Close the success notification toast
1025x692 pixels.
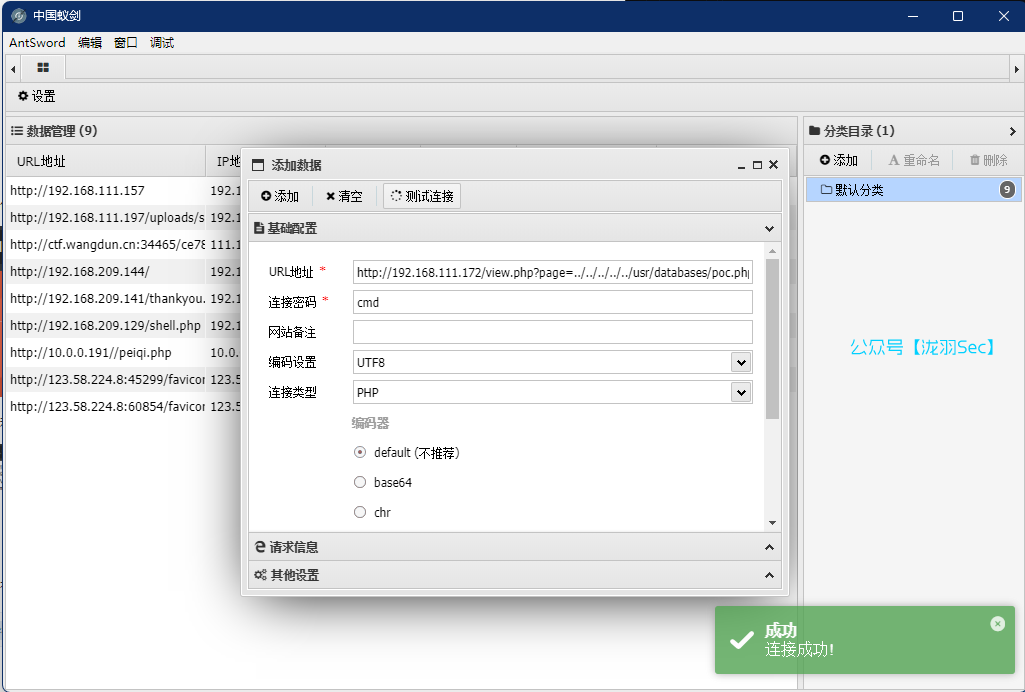997,624
